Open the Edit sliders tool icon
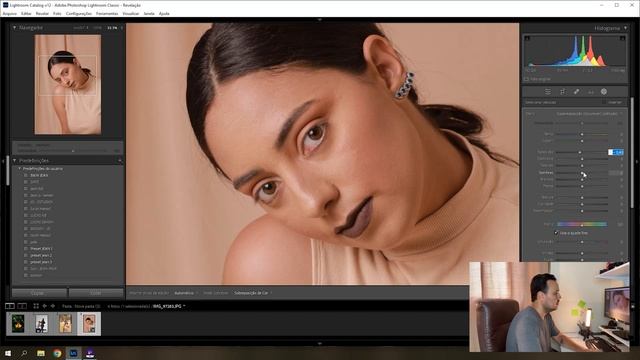This screenshot has height=360, width=640. (548, 92)
